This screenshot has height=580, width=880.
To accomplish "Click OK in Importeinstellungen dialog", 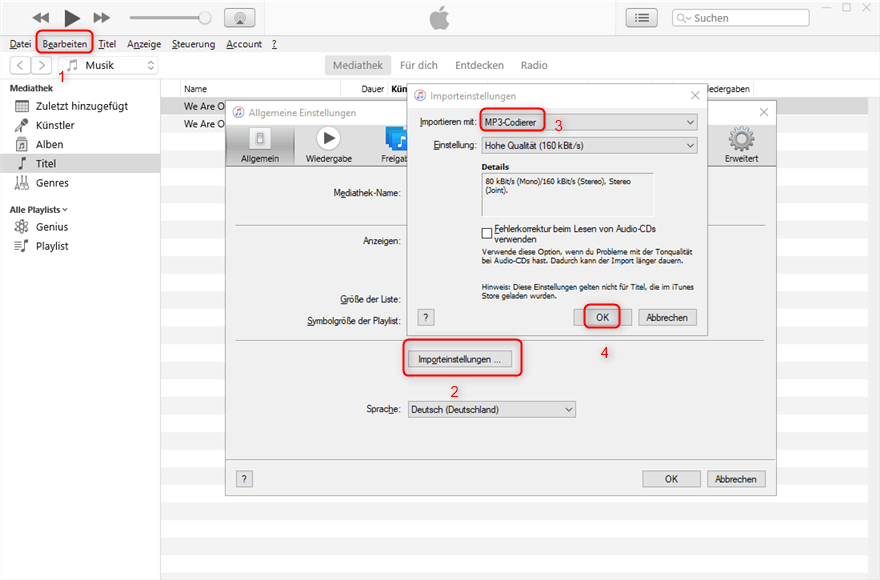I will click(x=602, y=317).
